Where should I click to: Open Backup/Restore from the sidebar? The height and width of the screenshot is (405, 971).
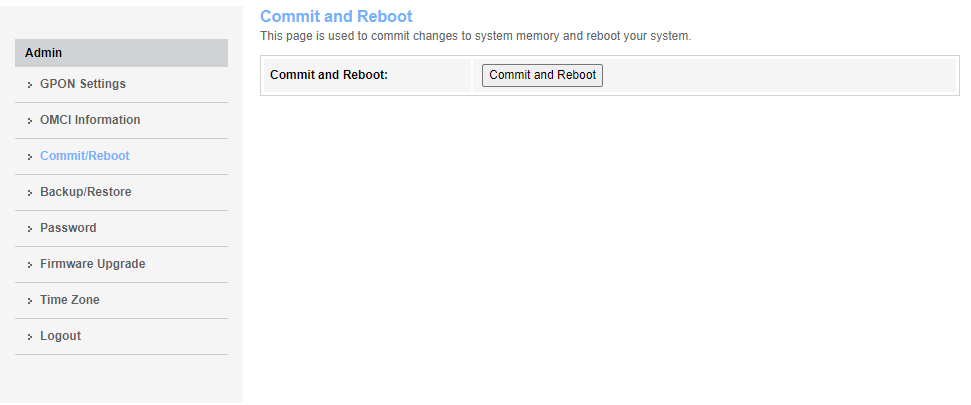click(86, 192)
